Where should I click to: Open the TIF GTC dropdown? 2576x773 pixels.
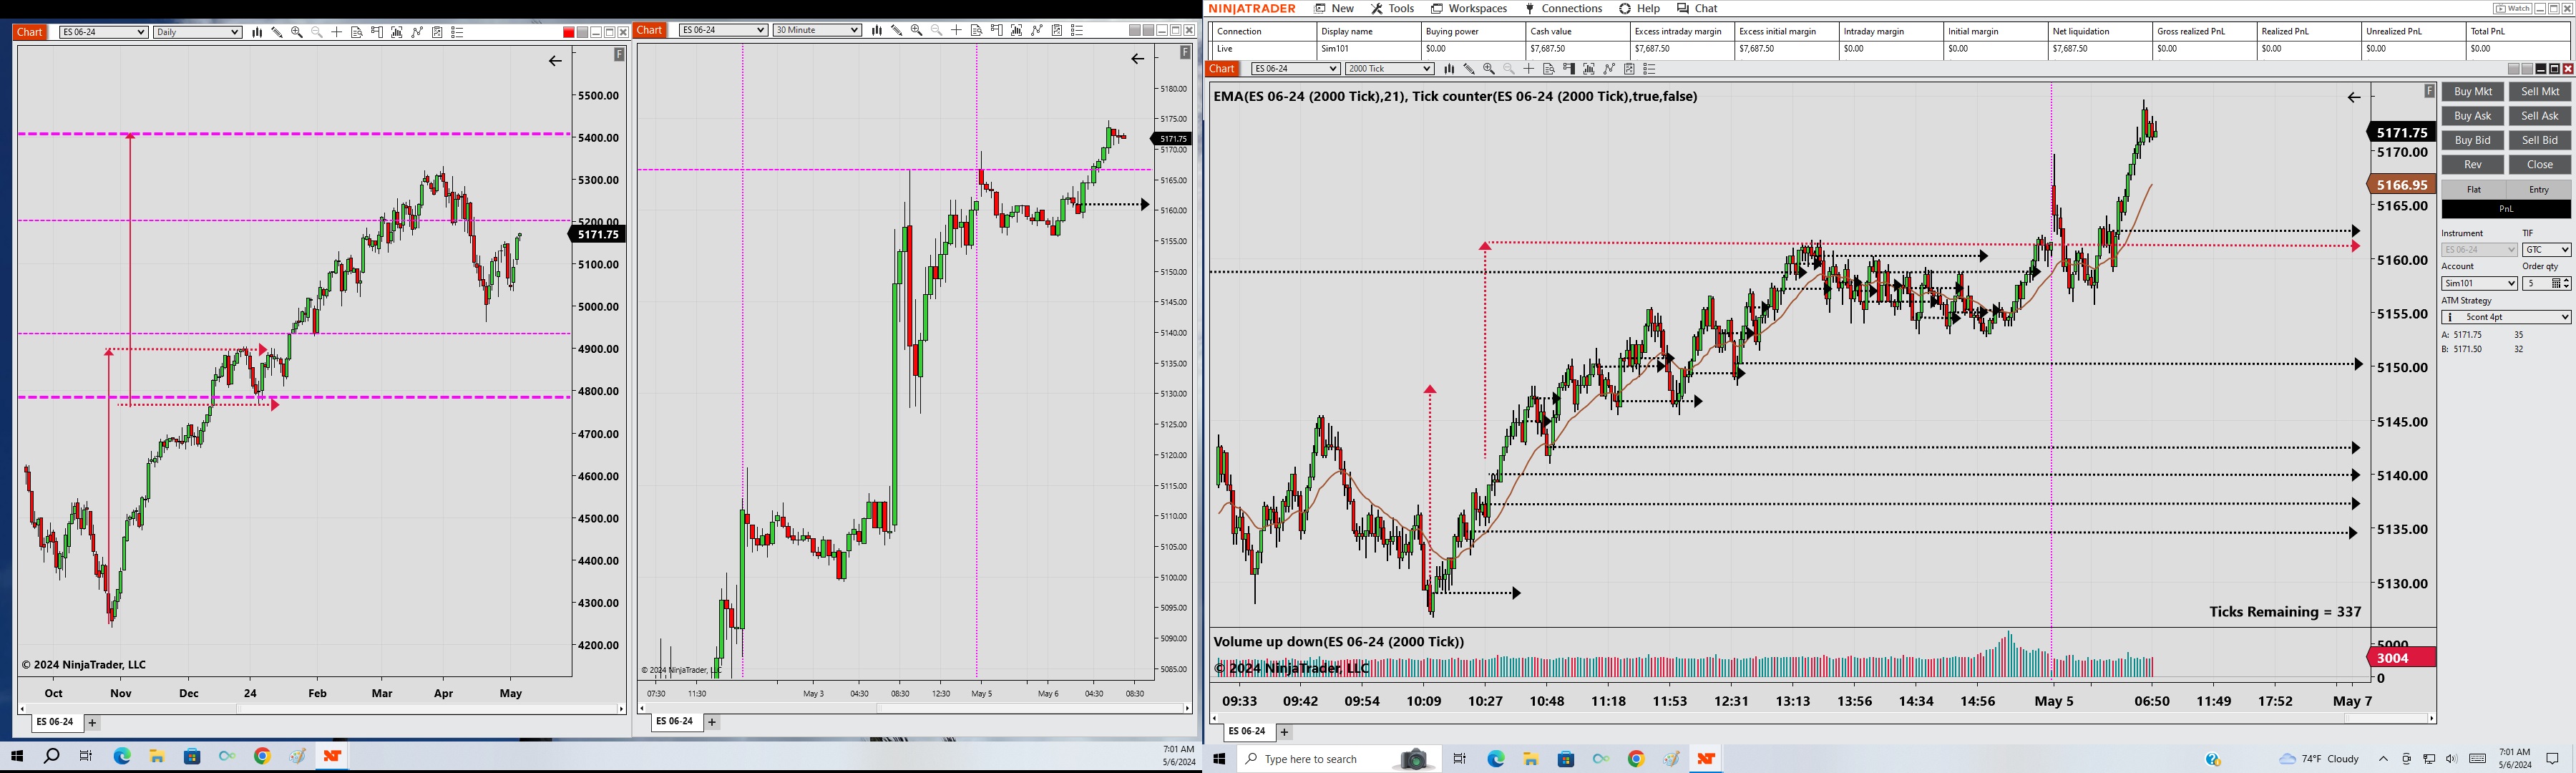click(x=2547, y=250)
